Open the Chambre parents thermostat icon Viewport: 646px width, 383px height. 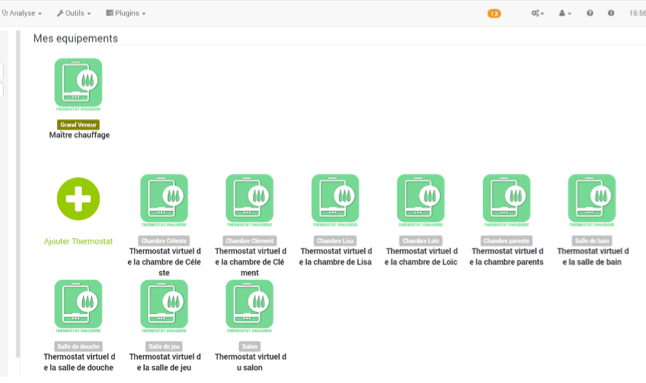506,200
